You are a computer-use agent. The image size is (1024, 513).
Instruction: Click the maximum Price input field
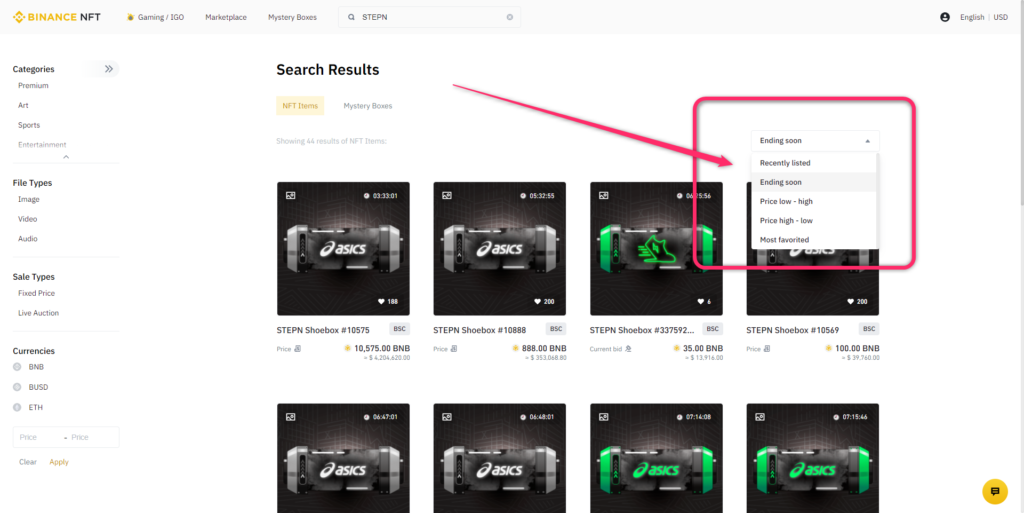(x=91, y=437)
